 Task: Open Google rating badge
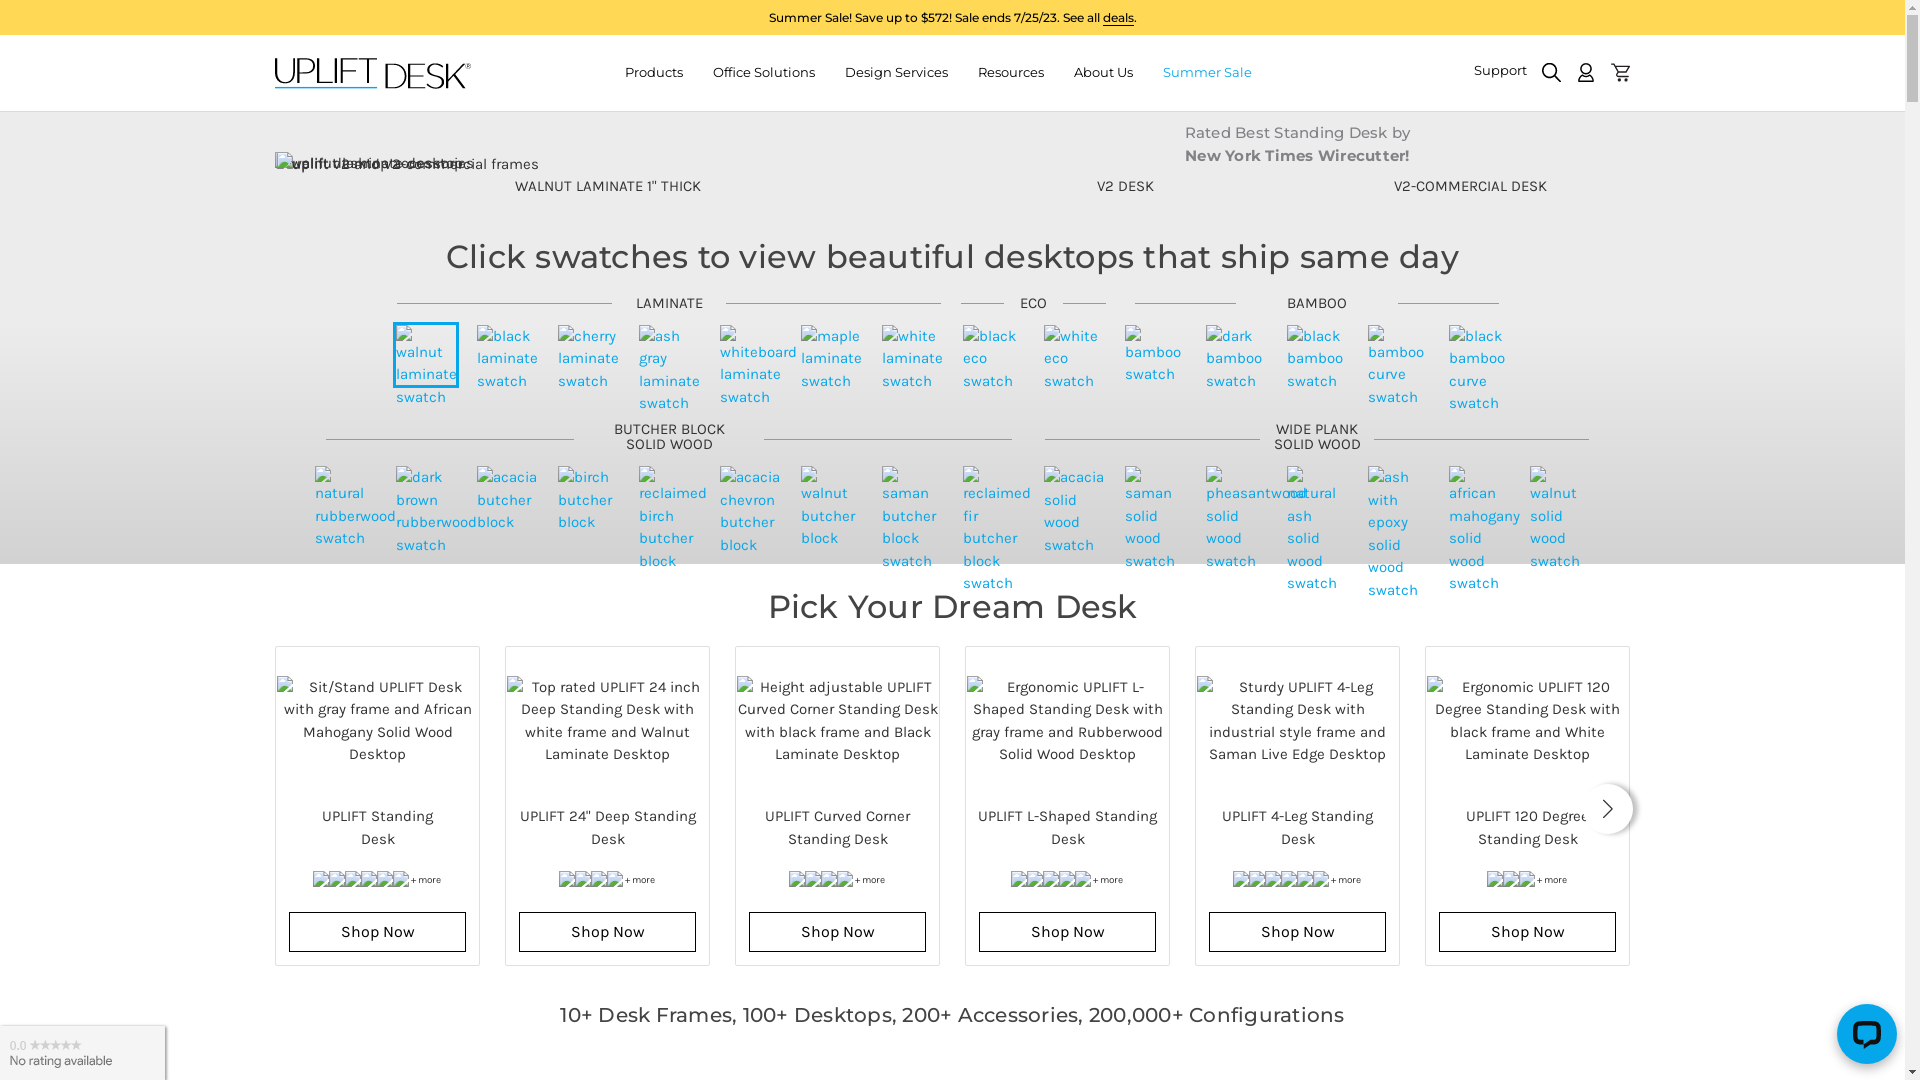click(82, 1052)
